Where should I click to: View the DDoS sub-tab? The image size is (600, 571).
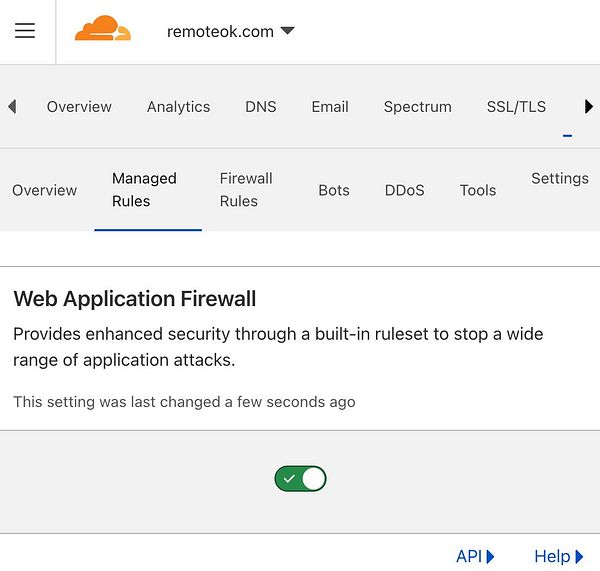tap(404, 190)
